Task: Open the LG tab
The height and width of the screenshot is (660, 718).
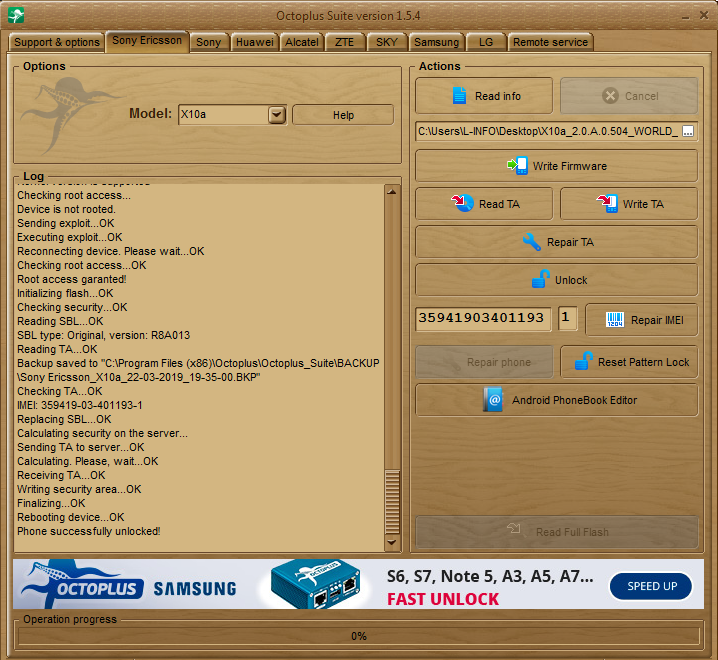Action: click(486, 42)
